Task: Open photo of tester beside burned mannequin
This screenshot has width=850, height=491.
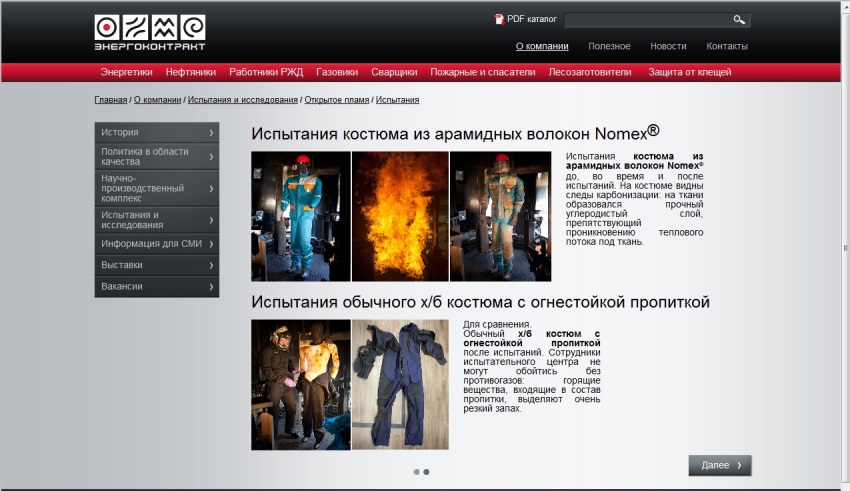Action: [x=301, y=385]
